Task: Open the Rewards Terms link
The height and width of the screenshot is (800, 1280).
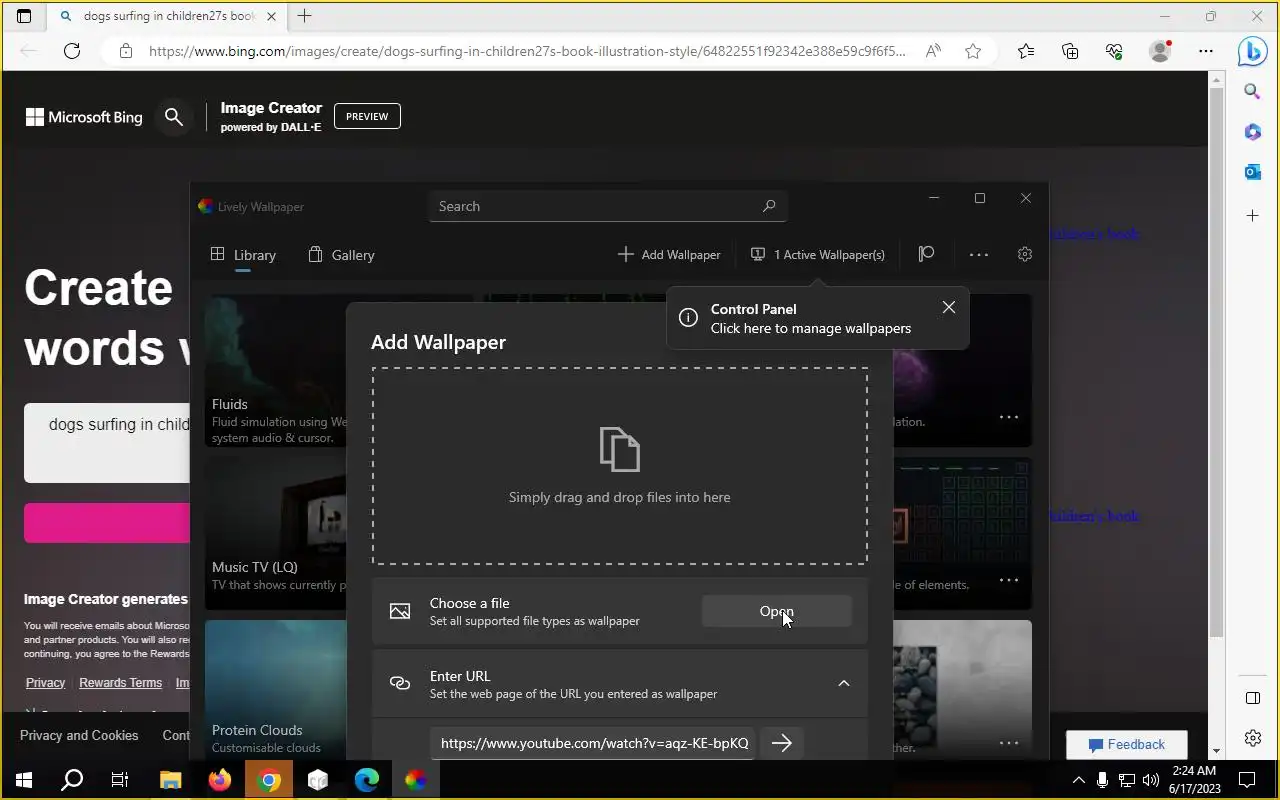Action: (x=120, y=683)
